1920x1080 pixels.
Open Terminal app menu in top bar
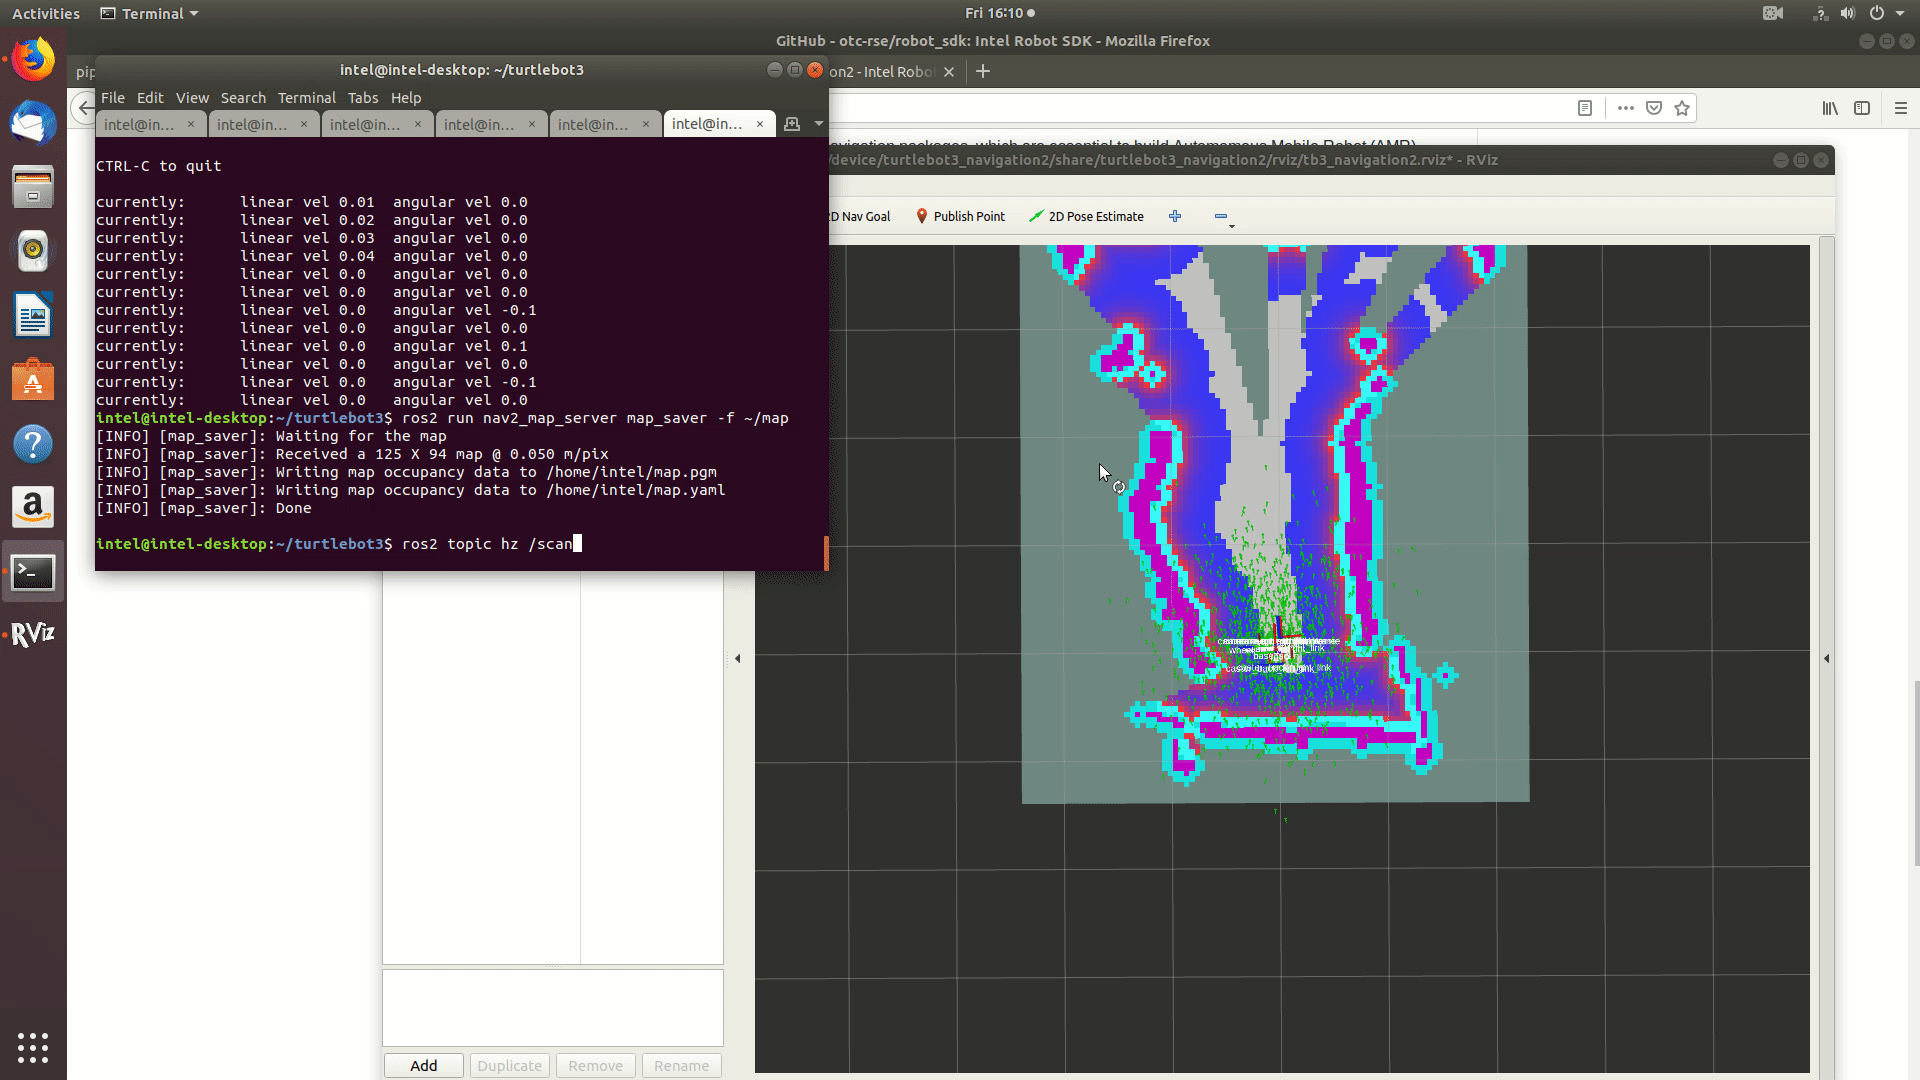[150, 13]
